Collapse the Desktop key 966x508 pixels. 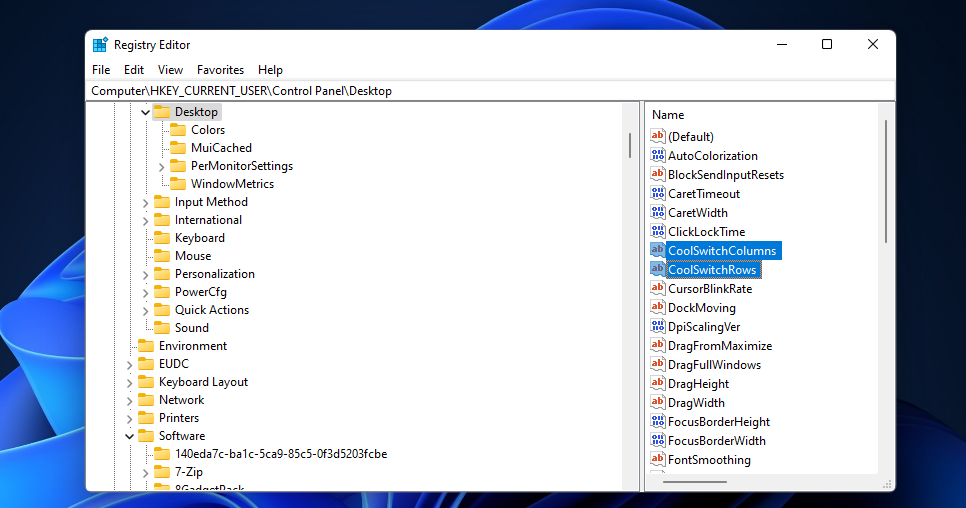[145, 112]
